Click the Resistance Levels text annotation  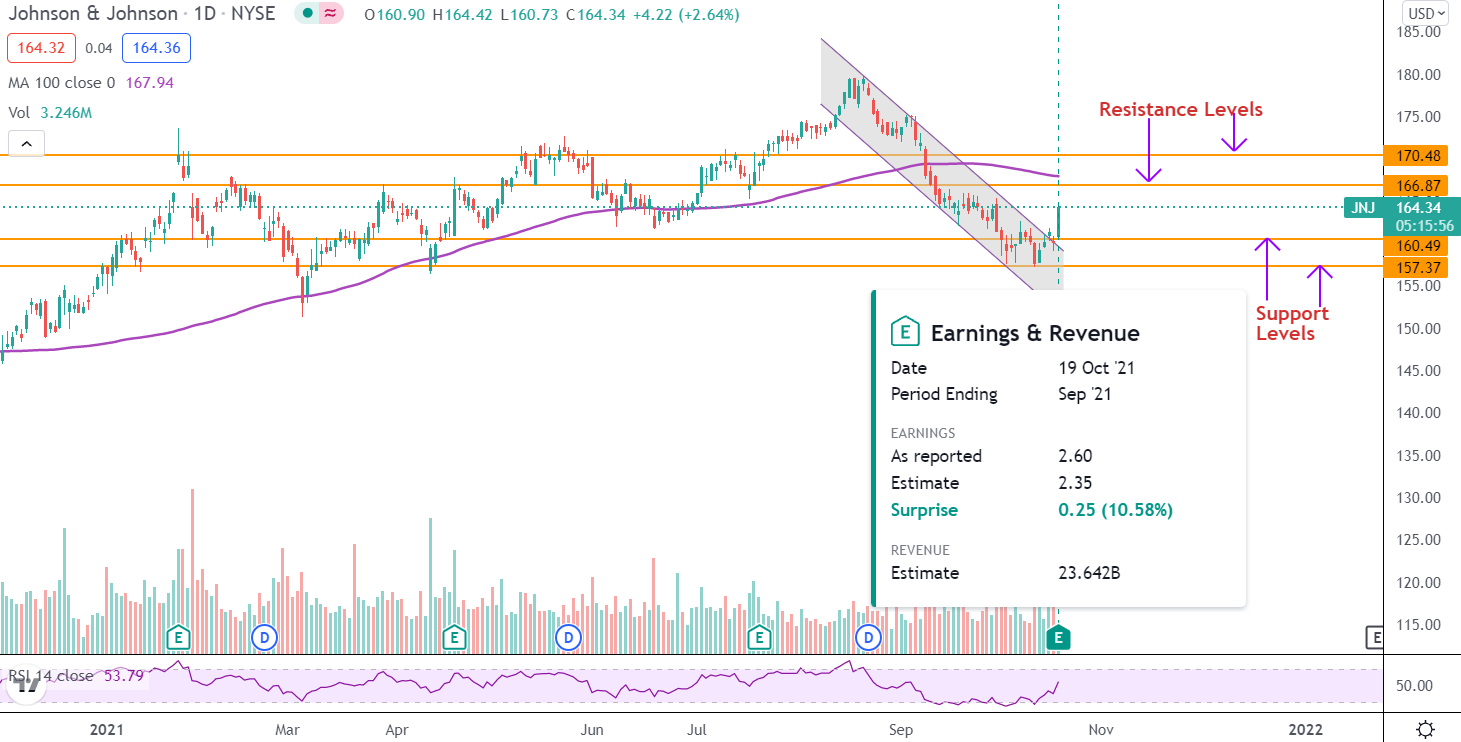(x=1180, y=109)
